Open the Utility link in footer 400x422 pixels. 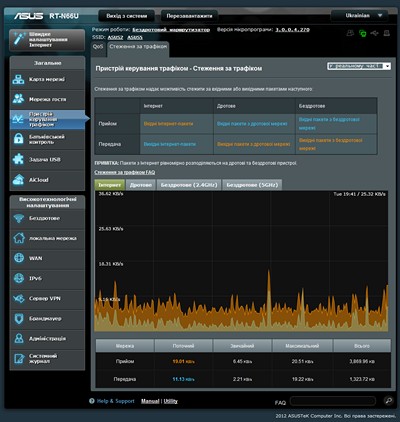[170, 401]
